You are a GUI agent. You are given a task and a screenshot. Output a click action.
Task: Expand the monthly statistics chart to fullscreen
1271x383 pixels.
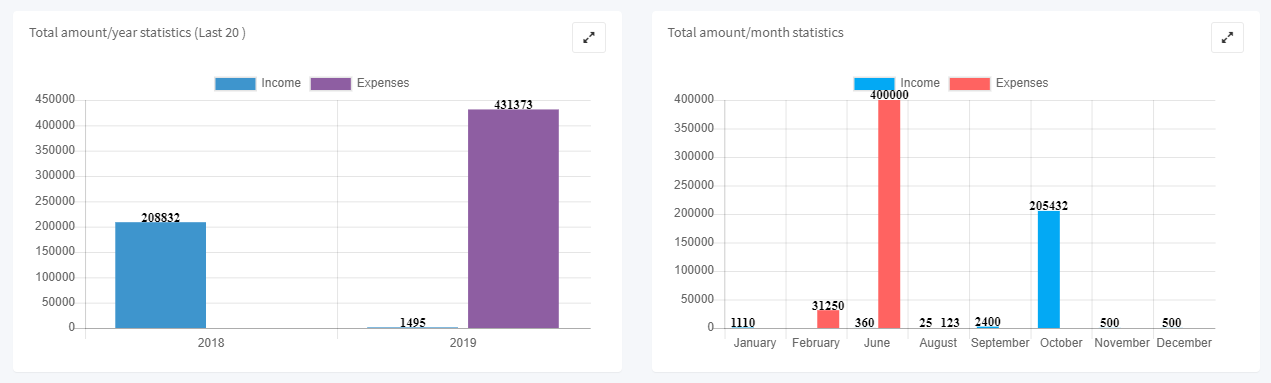pyautogui.click(x=1227, y=38)
